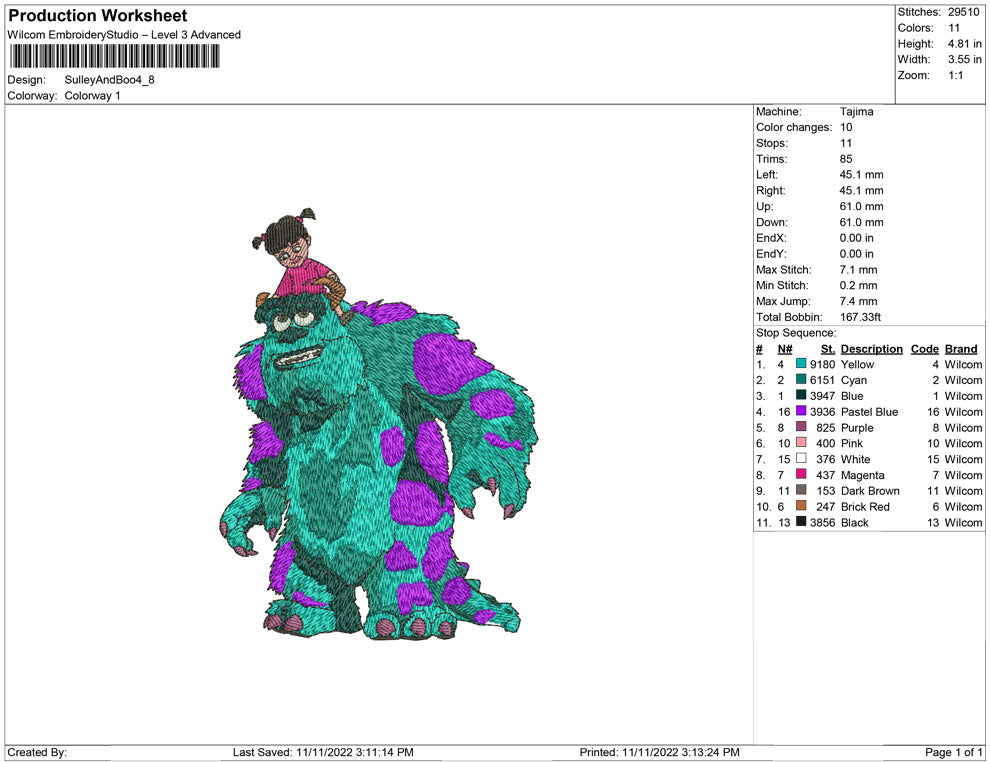
Task: Select the Pastel Blue color swatch
Action: [801, 412]
